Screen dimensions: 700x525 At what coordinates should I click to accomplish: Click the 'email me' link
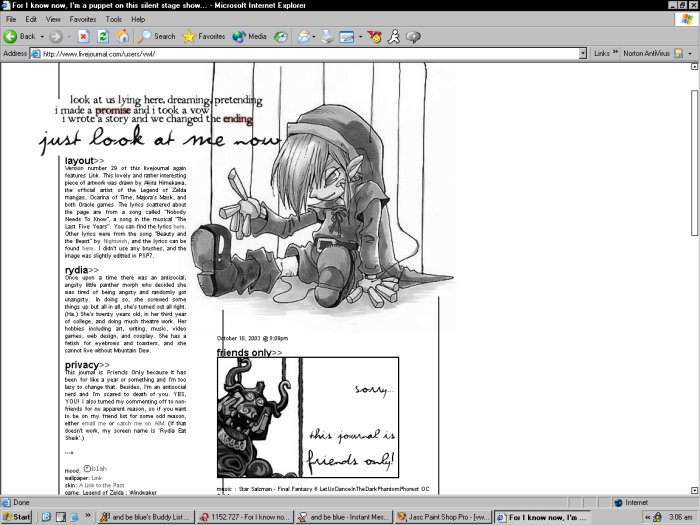point(94,423)
